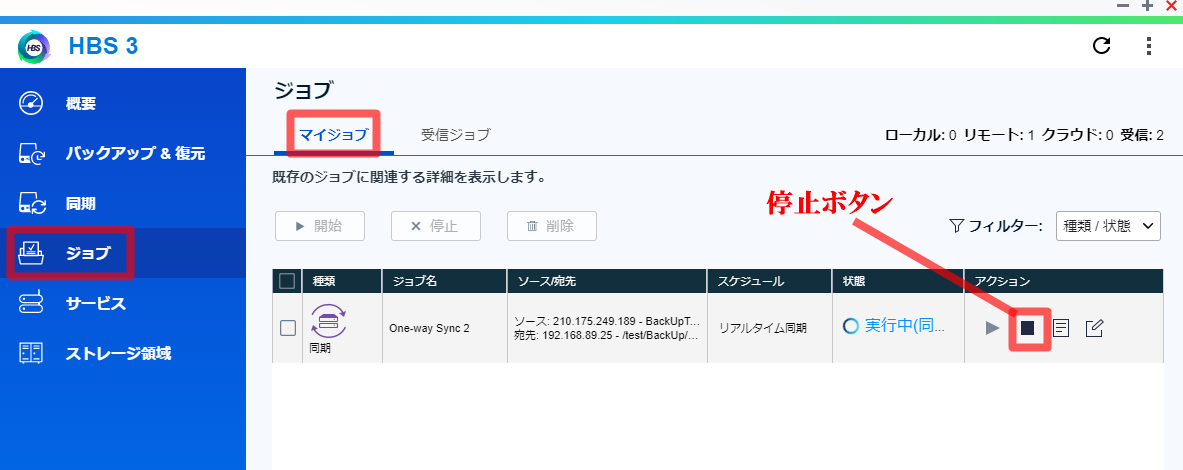Click the リモート: 1 counter
Image resolution: width=1183 pixels, height=470 pixels.
click(999, 135)
